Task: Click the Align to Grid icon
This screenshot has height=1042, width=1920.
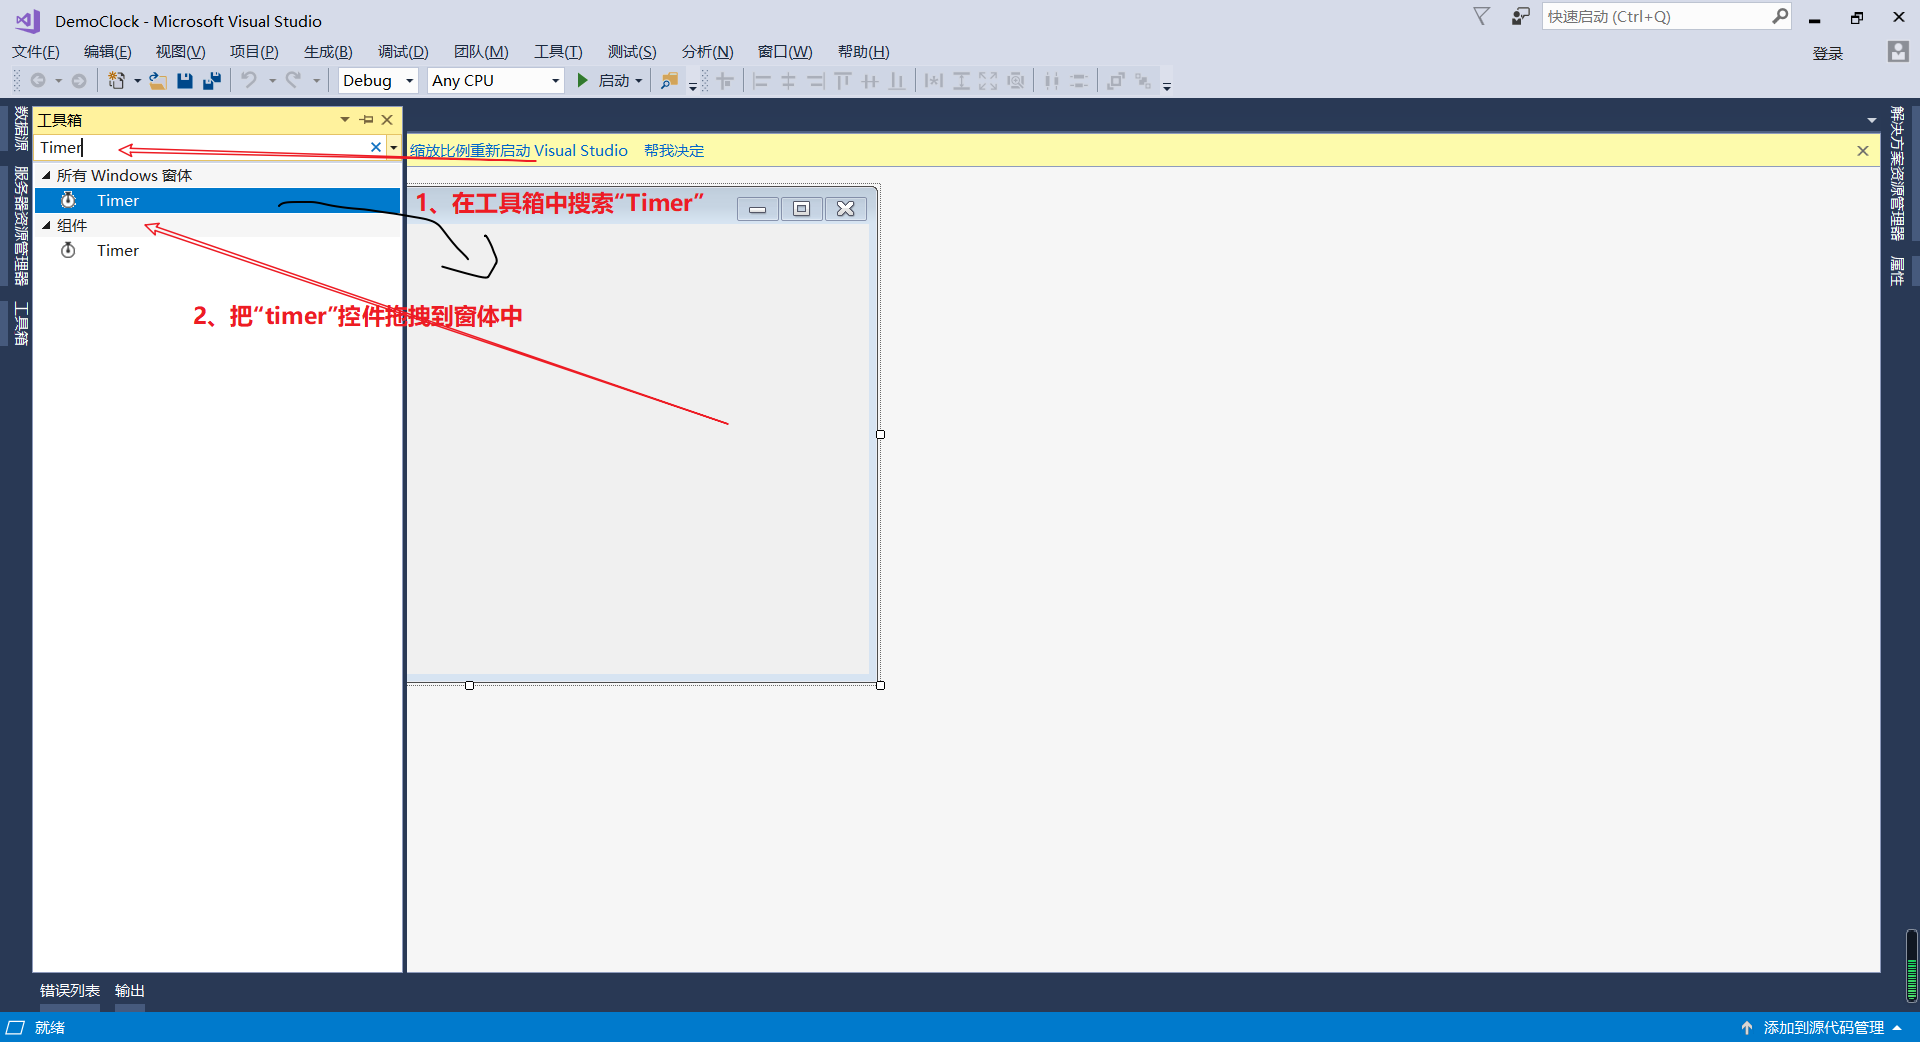Action: point(725,81)
